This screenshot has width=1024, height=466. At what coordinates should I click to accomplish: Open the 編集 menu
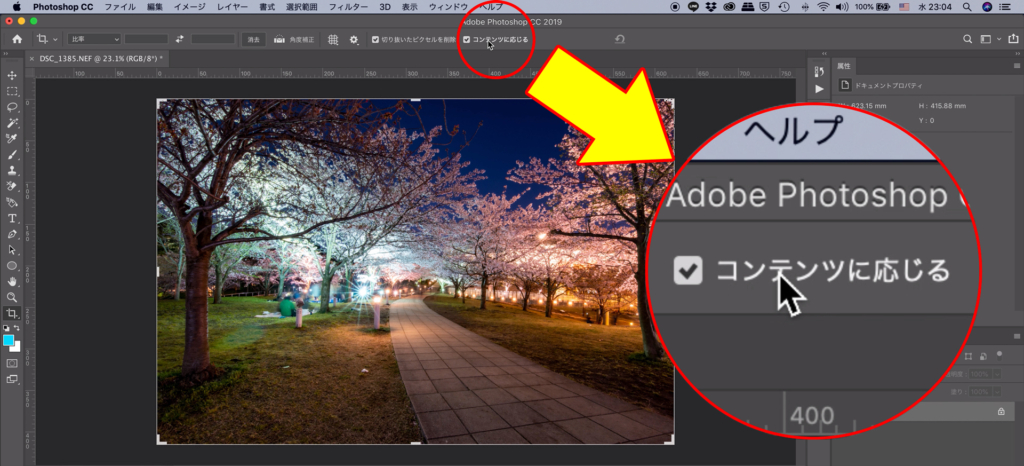tap(155, 7)
